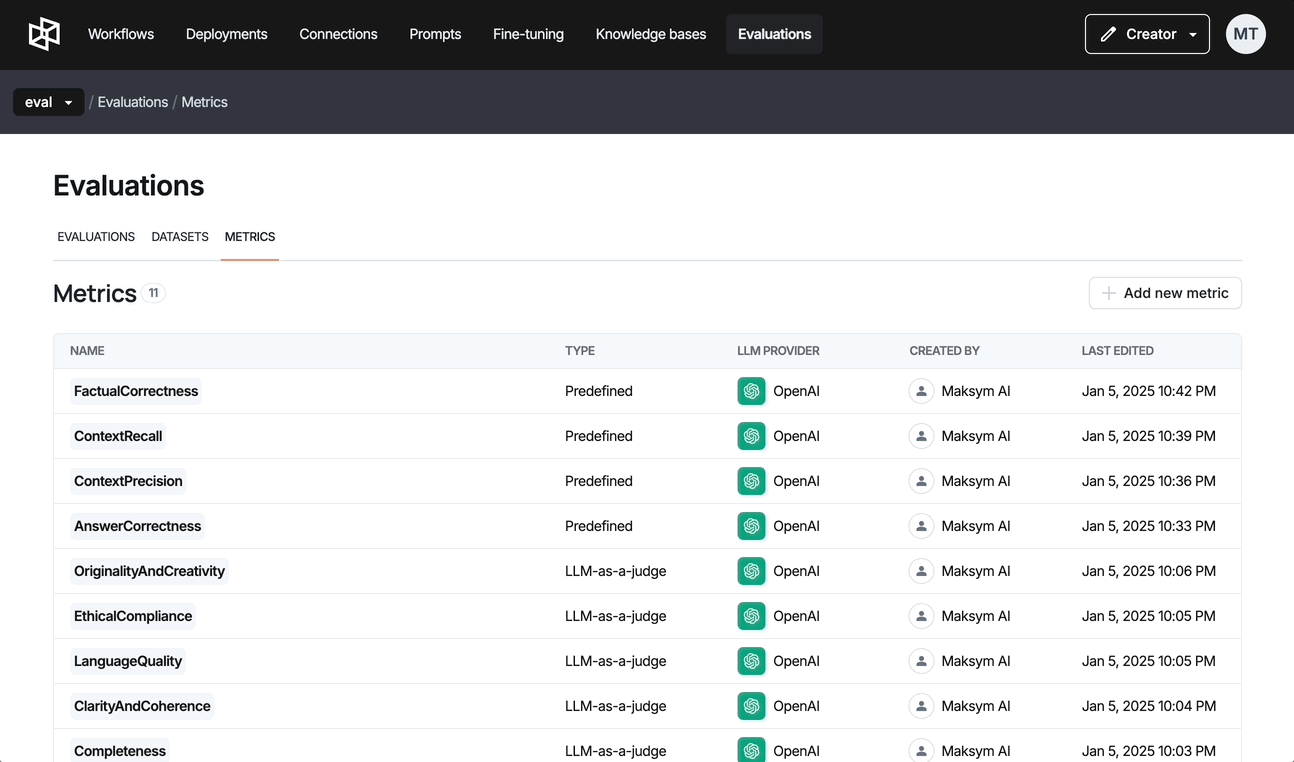Screen dimensions: 1294x762
Task: Click OpenAI icon in ContextPrecision row
Action: (x=751, y=481)
